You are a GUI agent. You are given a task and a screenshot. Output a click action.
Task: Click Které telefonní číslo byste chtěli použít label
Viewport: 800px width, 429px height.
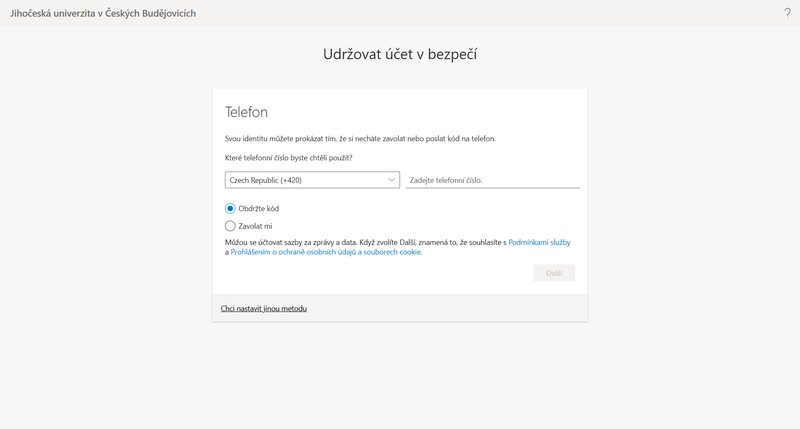(289, 158)
